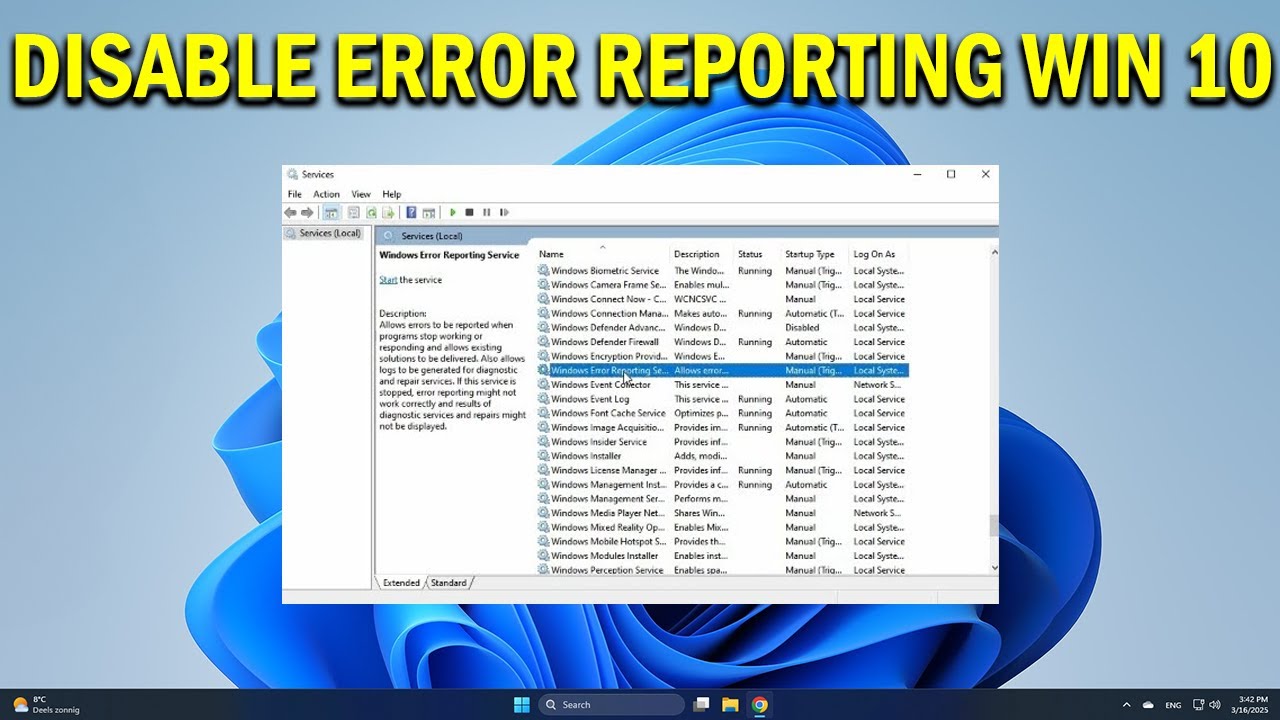The width and height of the screenshot is (1280, 720).
Task: Select Services (Local) in the console tree
Action: [x=330, y=233]
